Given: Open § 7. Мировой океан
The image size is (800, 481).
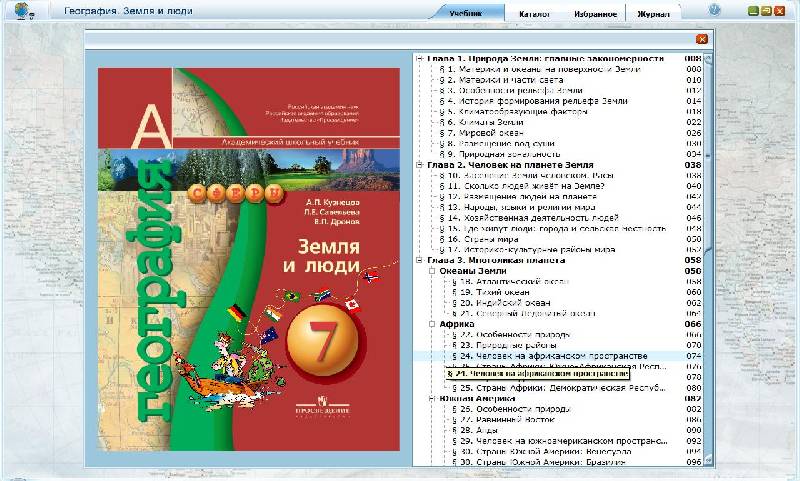Looking at the screenshot, I should 481,133.
